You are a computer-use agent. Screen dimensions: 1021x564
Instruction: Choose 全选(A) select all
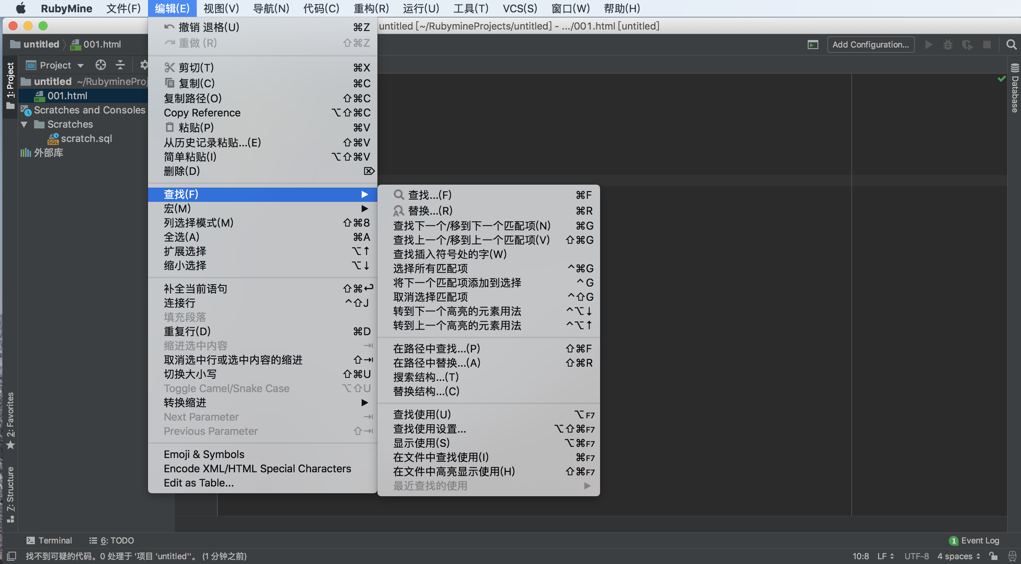pos(262,237)
